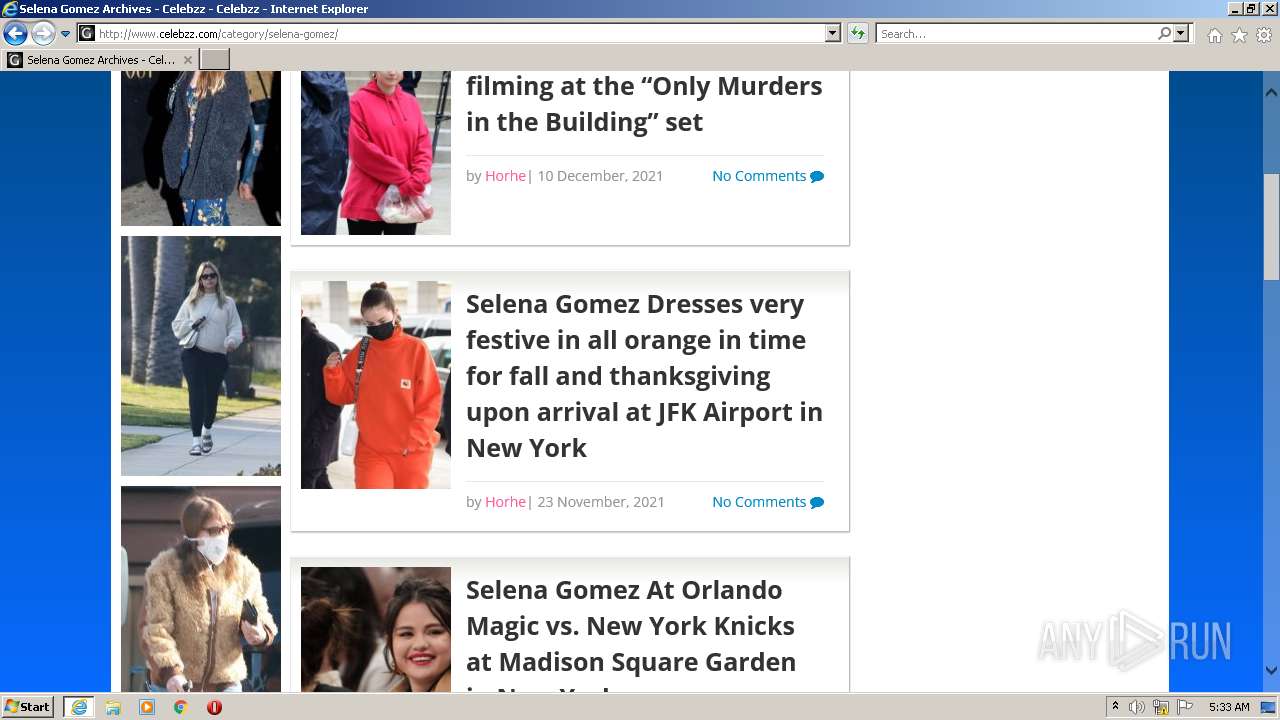The image size is (1280, 720).
Task: Open the Only Murders in the Building article
Action: click(644, 104)
